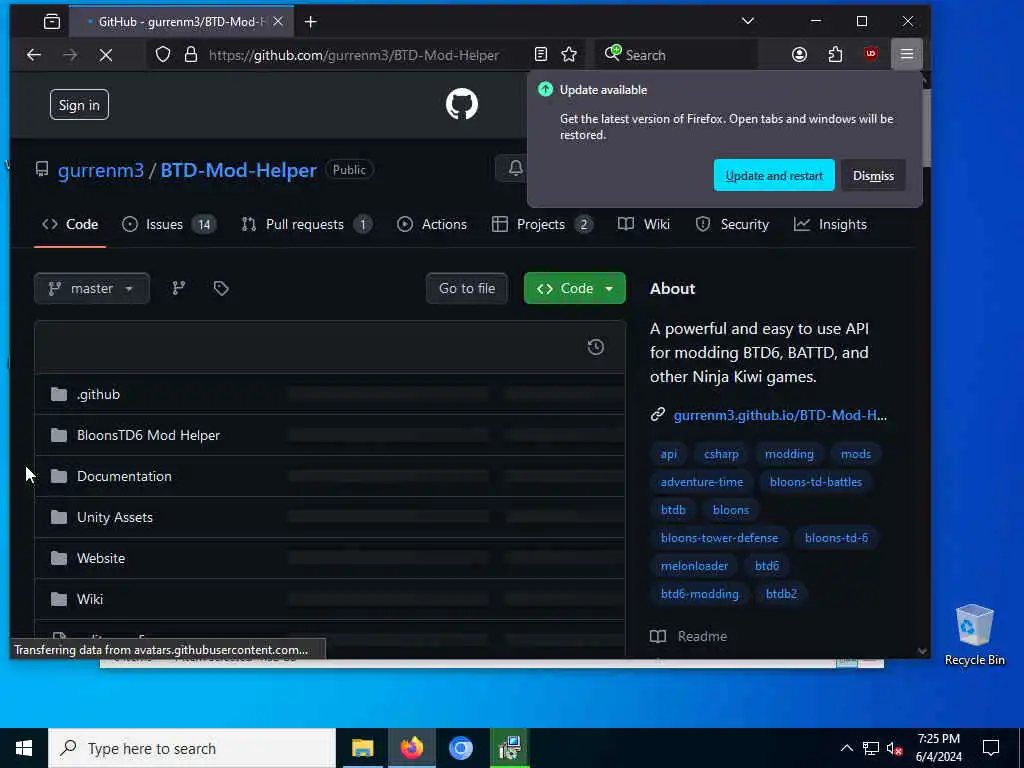This screenshot has height=768, width=1024.
Task: Open File Explorer from the taskbar
Action: [362, 748]
